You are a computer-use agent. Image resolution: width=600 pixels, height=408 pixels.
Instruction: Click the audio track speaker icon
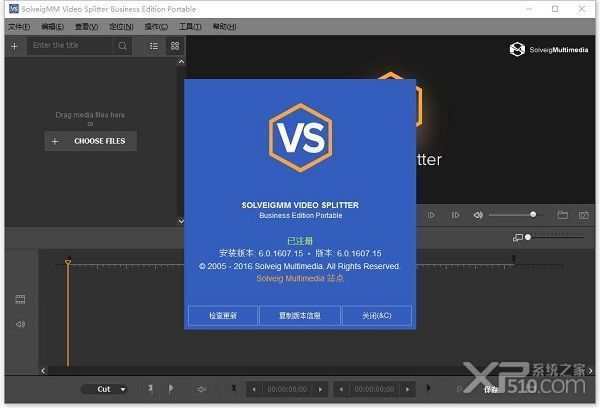(x=20, y=325)
